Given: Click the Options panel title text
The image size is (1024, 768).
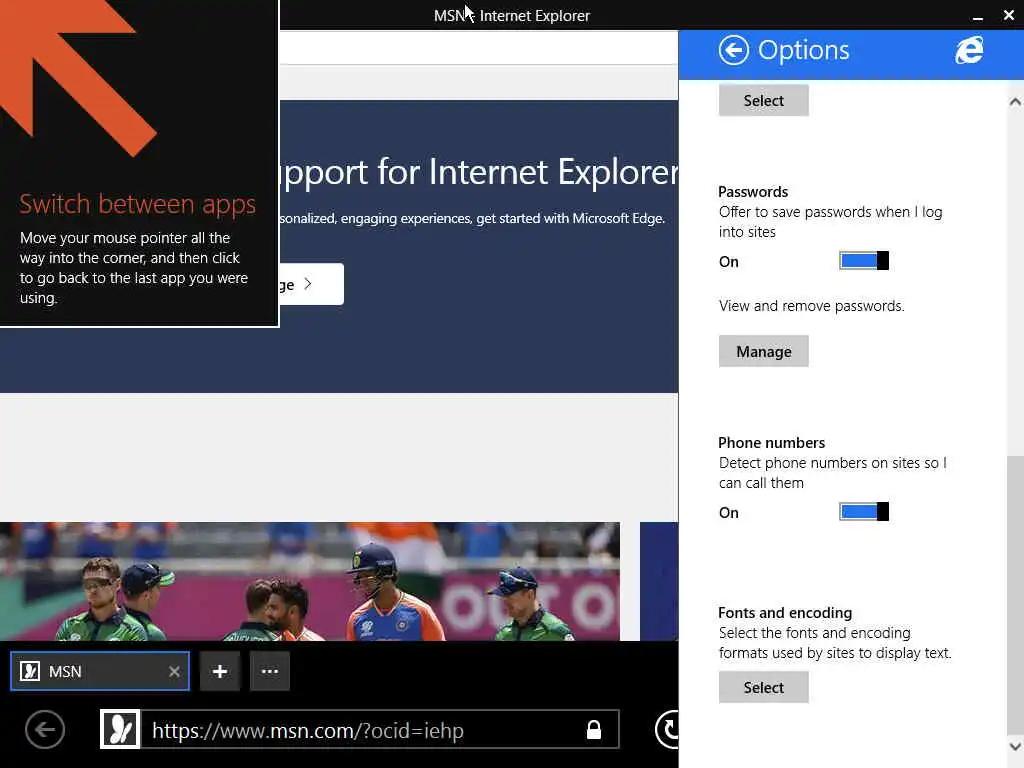Looking at the screenshot, I should [803, 50].
